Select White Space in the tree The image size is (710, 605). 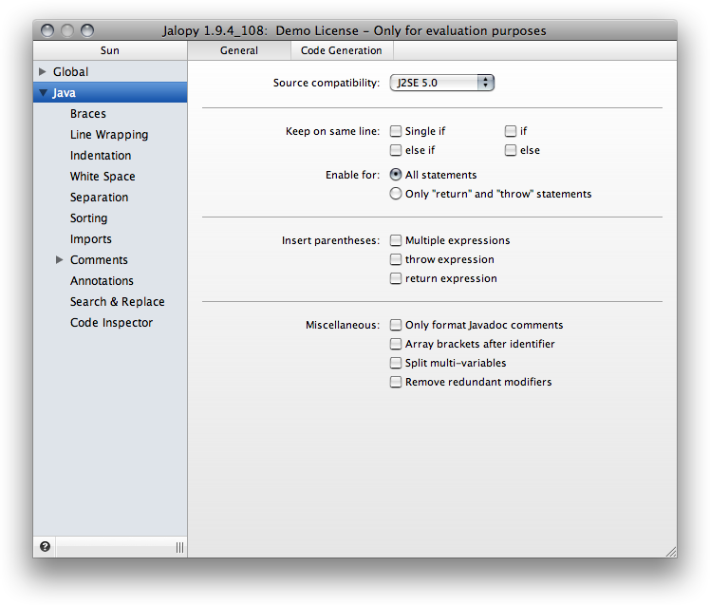click(102, 177)
